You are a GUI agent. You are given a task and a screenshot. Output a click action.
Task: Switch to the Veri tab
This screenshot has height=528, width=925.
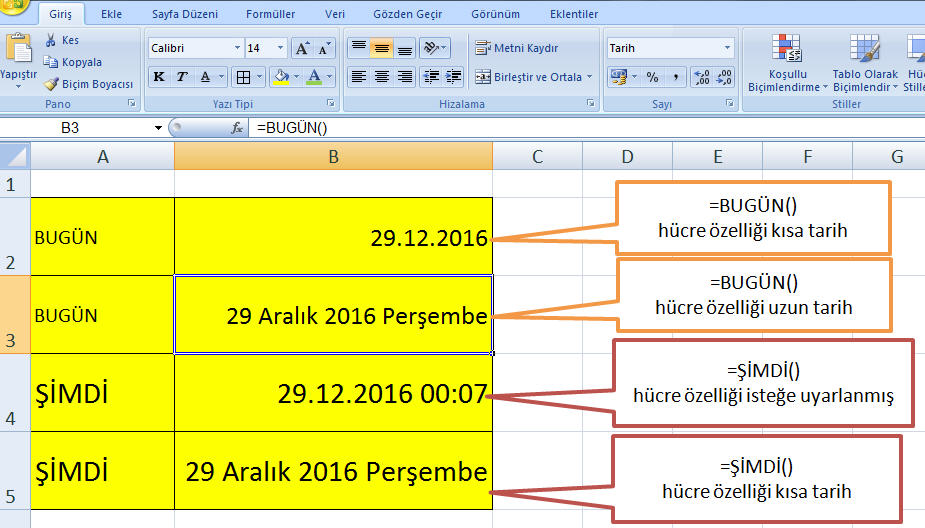(334, 14)
